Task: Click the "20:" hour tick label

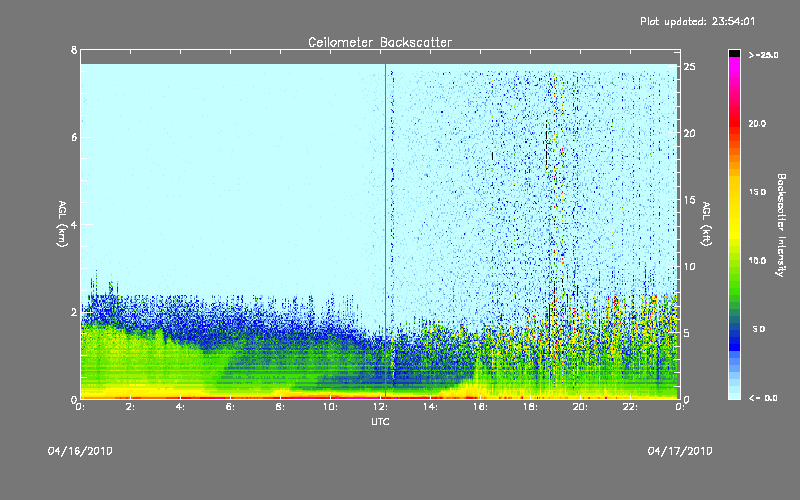Action: tap(581, 407)
